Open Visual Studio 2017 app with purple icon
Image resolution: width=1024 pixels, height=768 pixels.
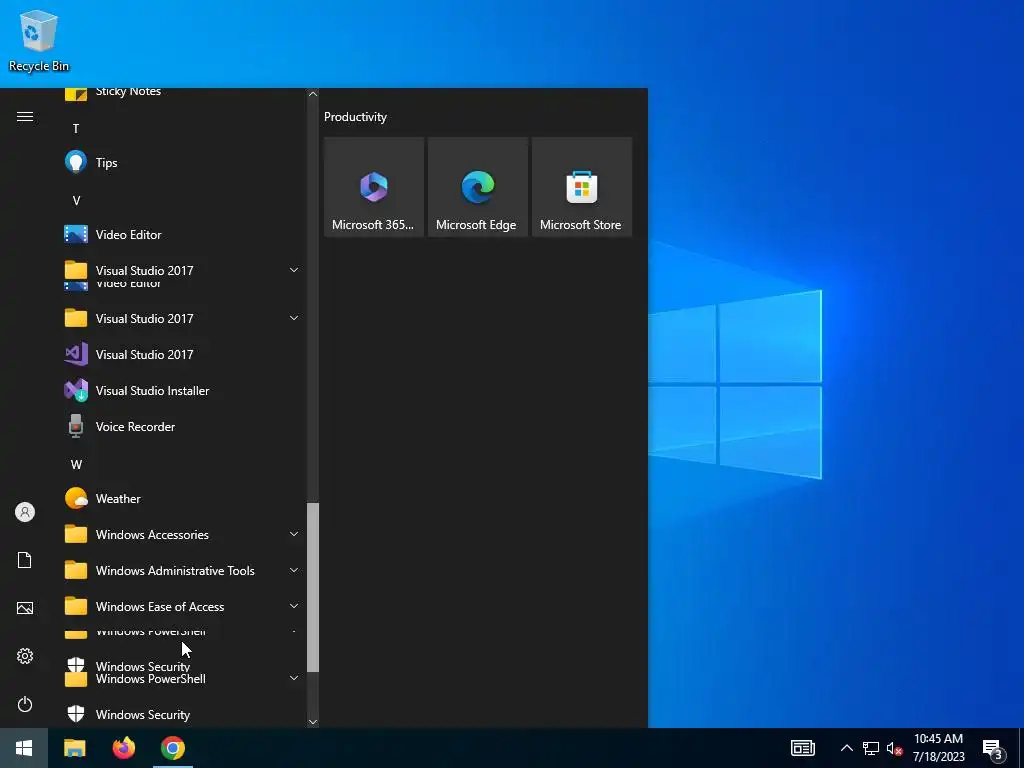(182, 355)
